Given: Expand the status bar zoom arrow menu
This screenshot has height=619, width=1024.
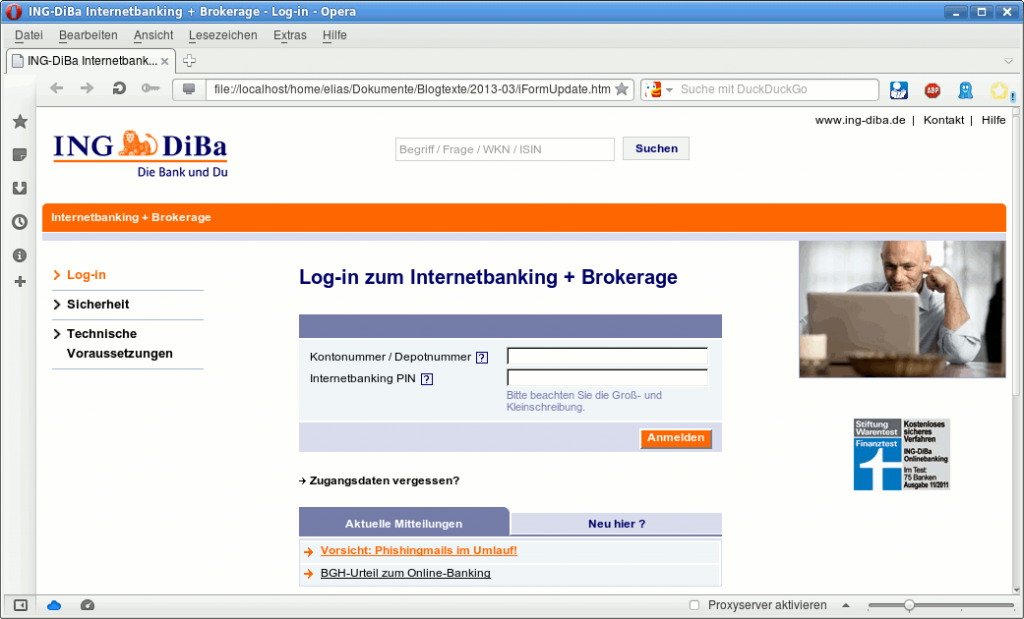Looking at the screenshot, I should click(x=846, y=605).
